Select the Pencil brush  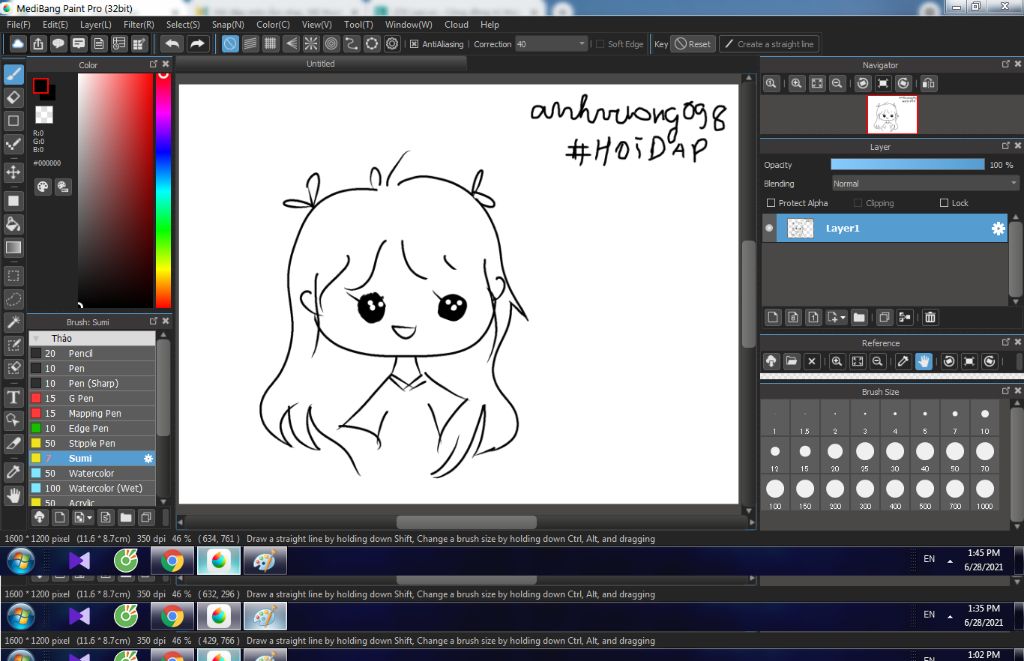92,353
